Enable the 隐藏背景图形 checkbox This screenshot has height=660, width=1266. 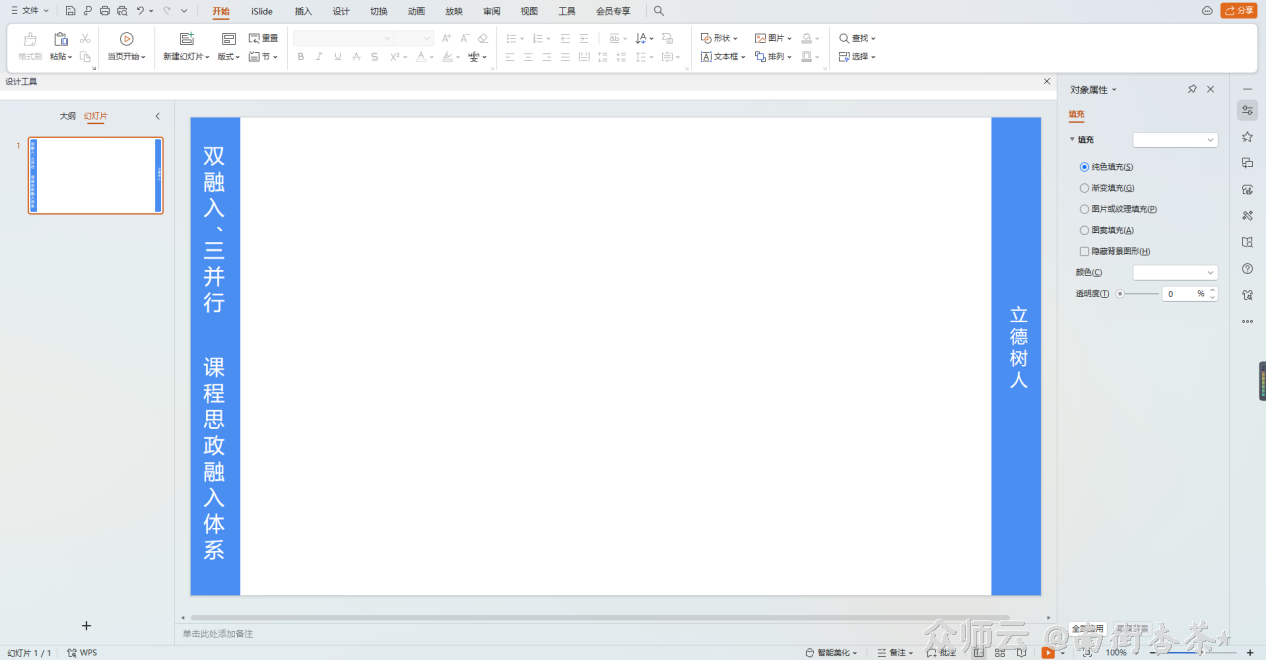click(1084, 251)
